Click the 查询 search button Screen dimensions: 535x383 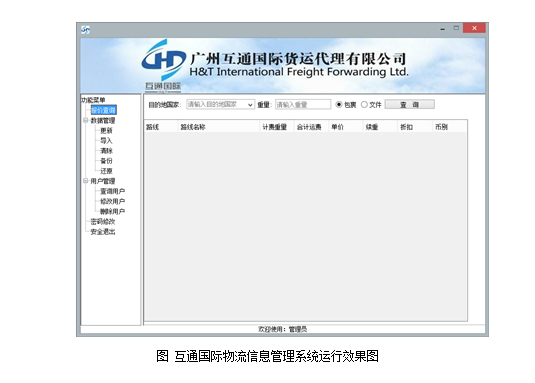(x=409, y=104)
